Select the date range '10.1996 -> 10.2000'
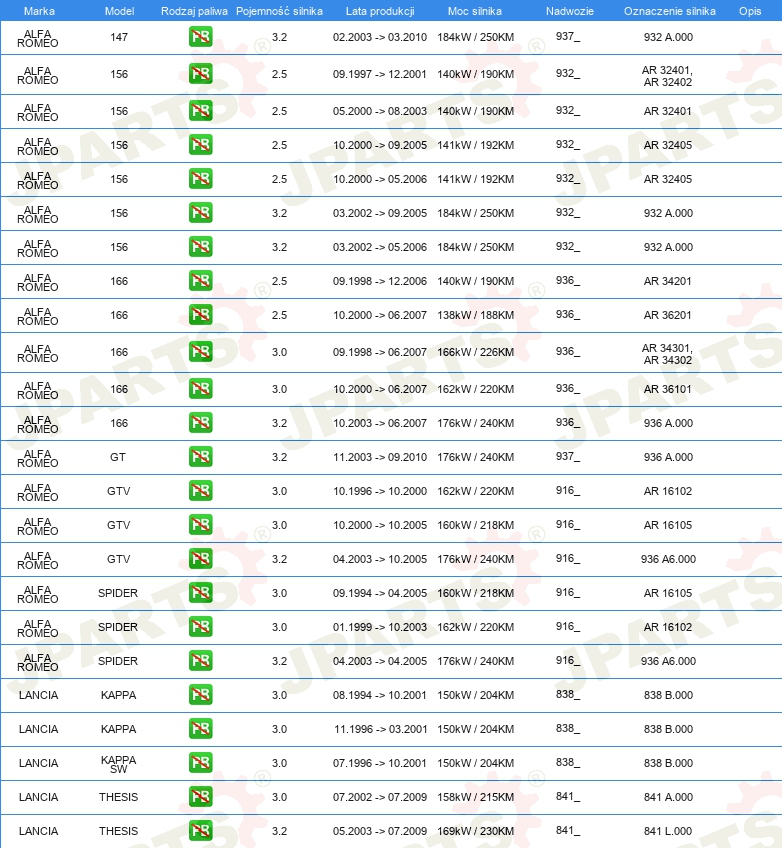The height and width of the screenshot is (848, 782). coord(380,492)
